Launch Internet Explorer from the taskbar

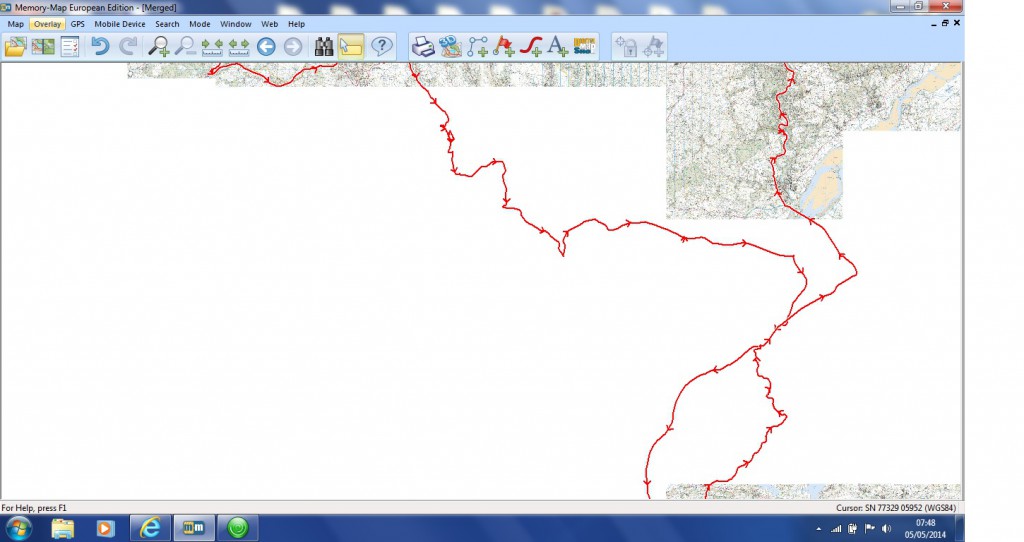(150, 527)
